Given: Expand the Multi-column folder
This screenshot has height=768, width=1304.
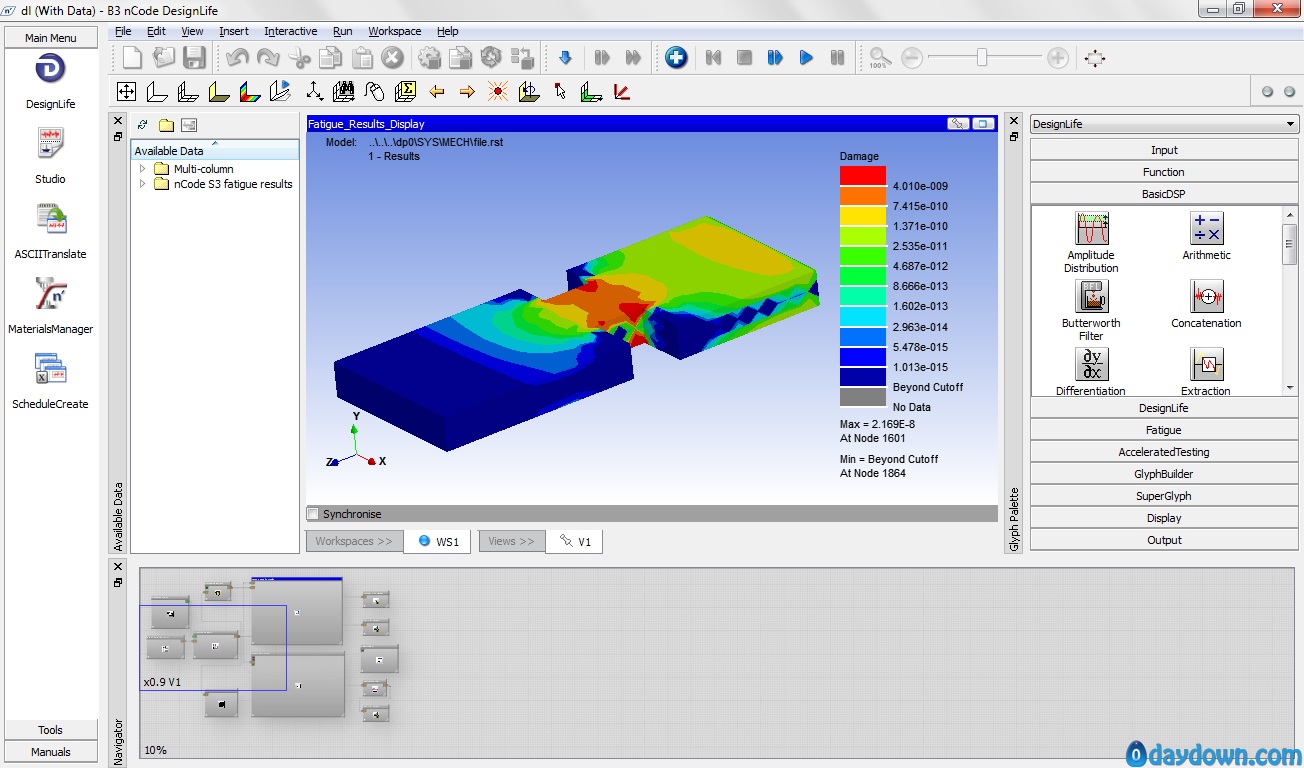Looking at the screenshot, I should [142, 169].
